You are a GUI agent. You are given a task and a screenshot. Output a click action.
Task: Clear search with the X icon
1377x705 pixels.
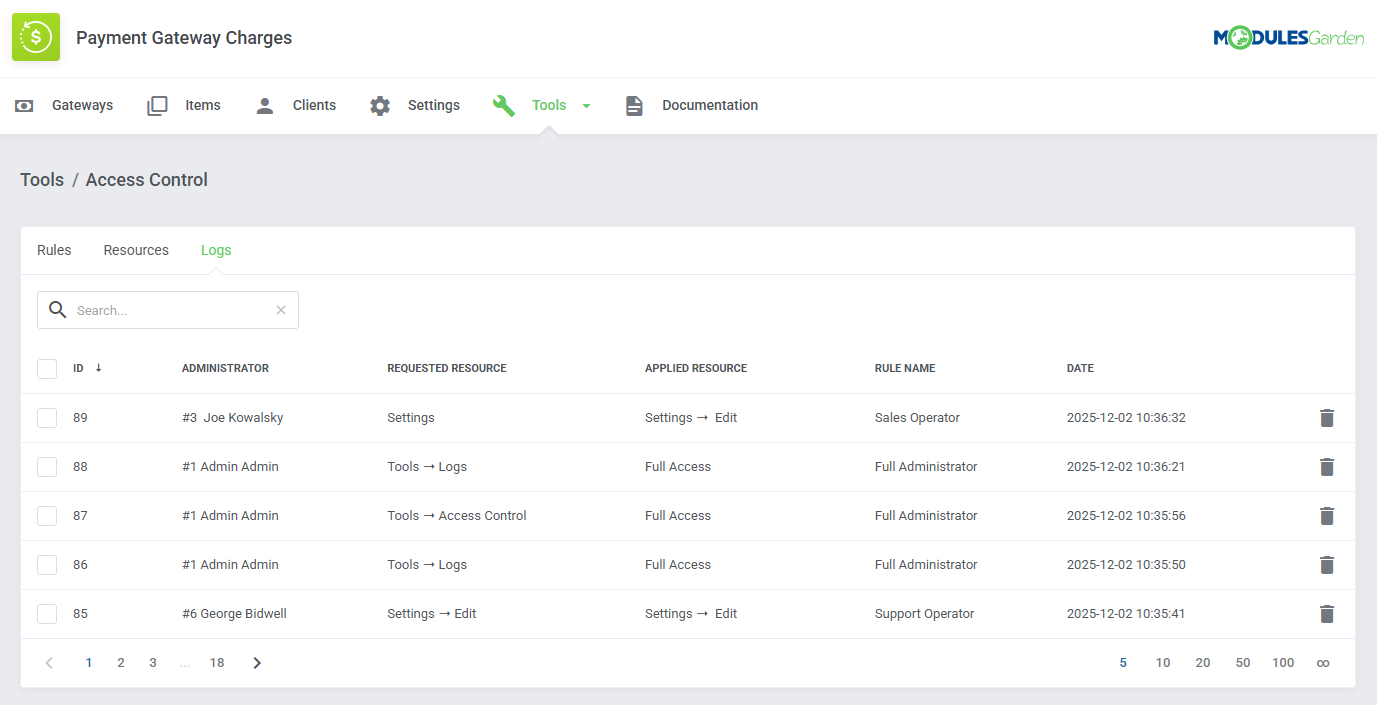click(x=280, y=310)
